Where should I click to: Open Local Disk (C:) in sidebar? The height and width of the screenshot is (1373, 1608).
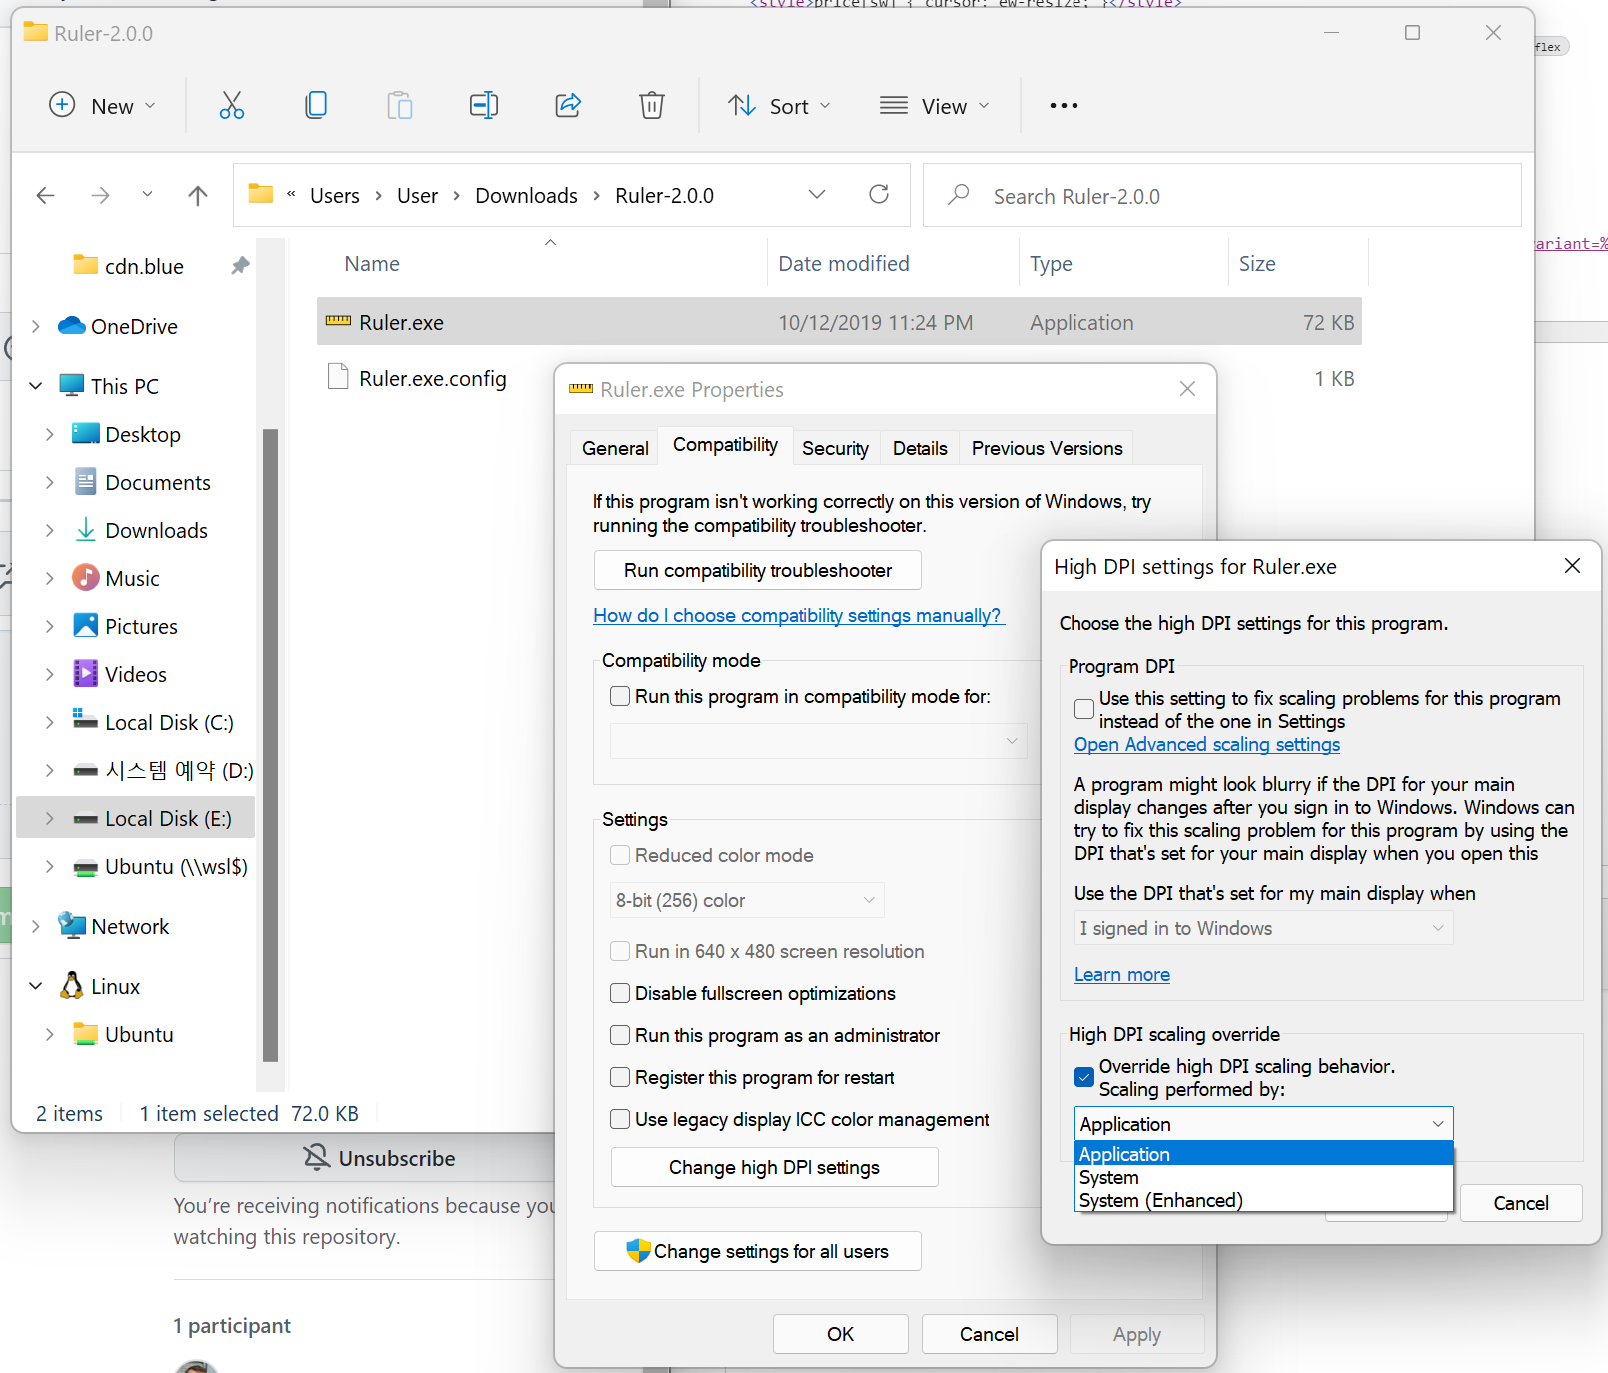click(x=168, y=722)
